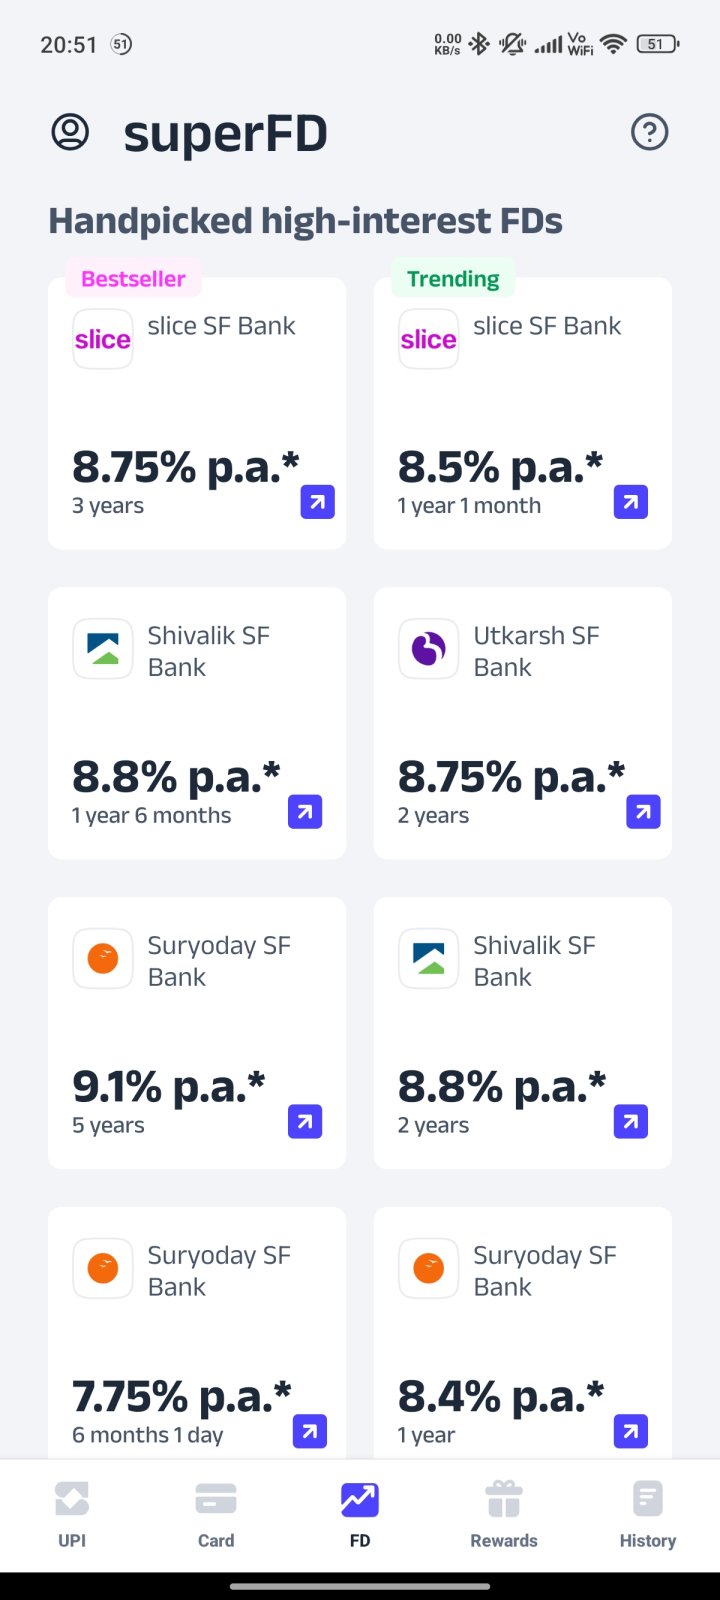The height and width of the screenshot is (1600, 720).
Task: Select the FD tab
Action: coord(360,1514)
